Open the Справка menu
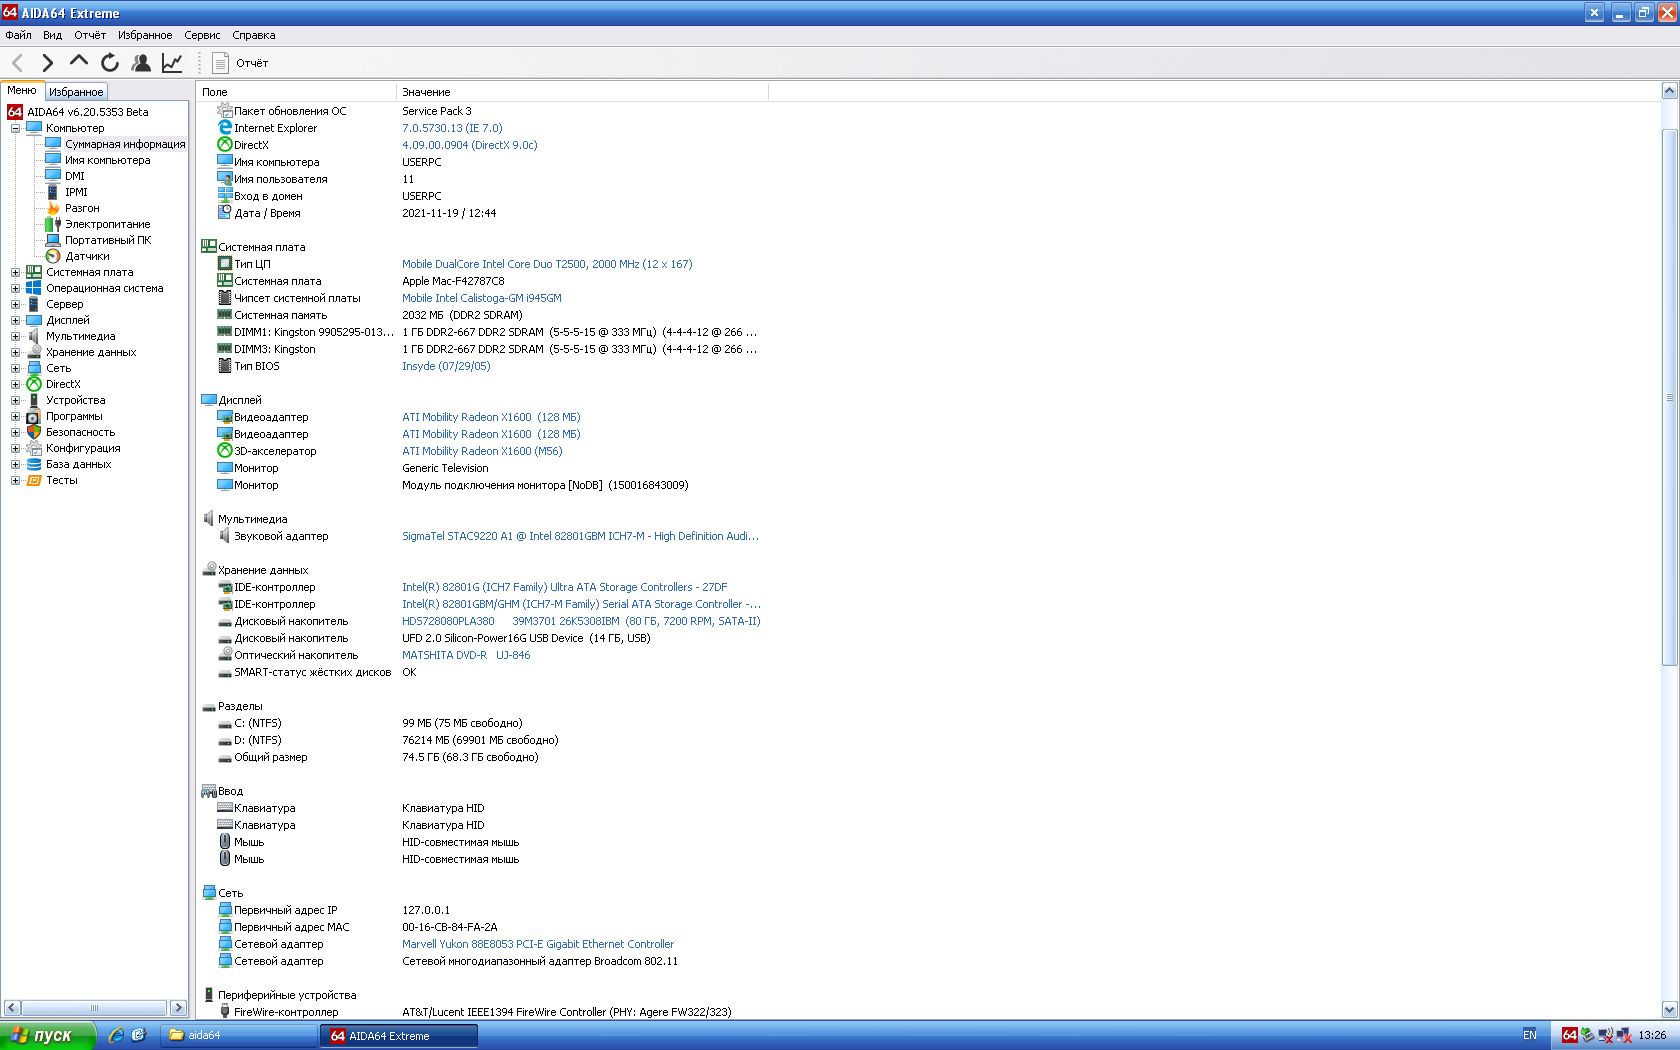This screenshot has width=1680, height=1050. tap(254, 35)
